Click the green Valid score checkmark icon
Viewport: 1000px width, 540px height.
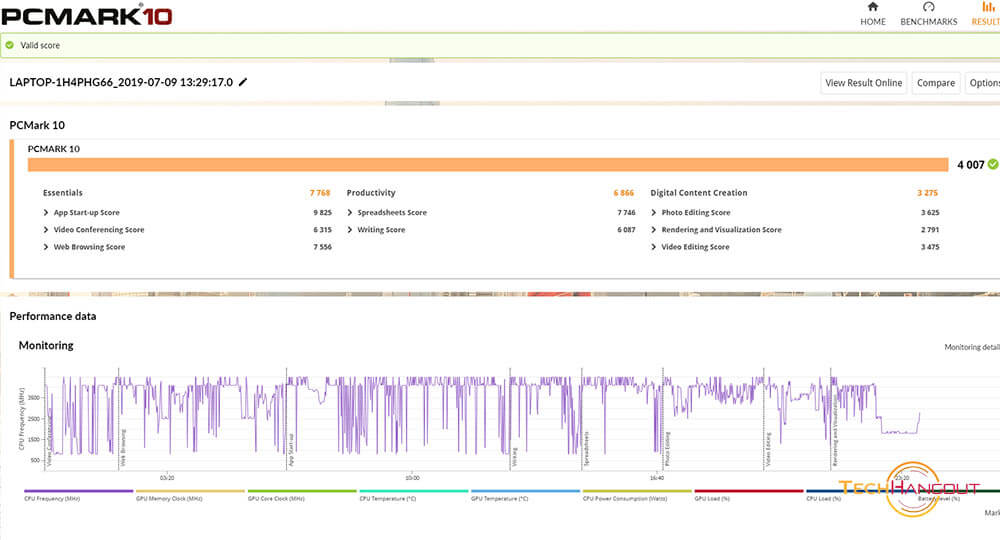[10, 45]
